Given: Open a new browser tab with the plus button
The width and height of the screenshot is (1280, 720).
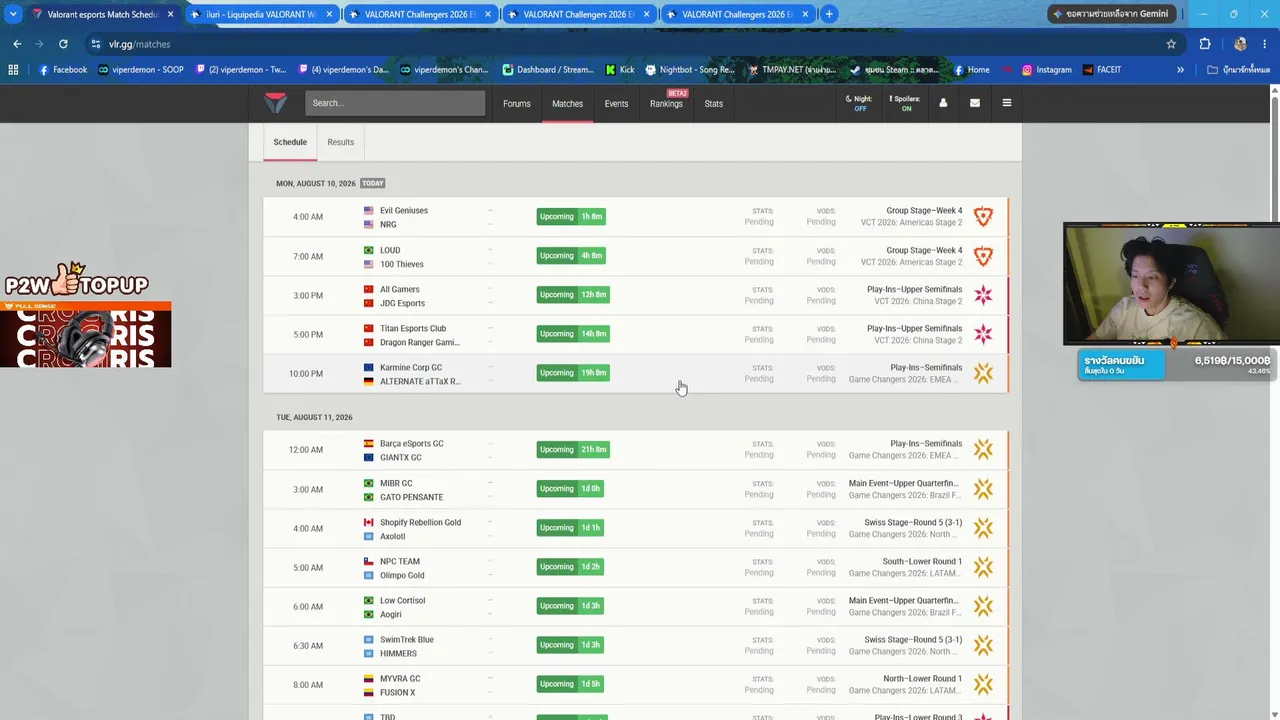Looking at the screenshot, I should tap(829, 14).
